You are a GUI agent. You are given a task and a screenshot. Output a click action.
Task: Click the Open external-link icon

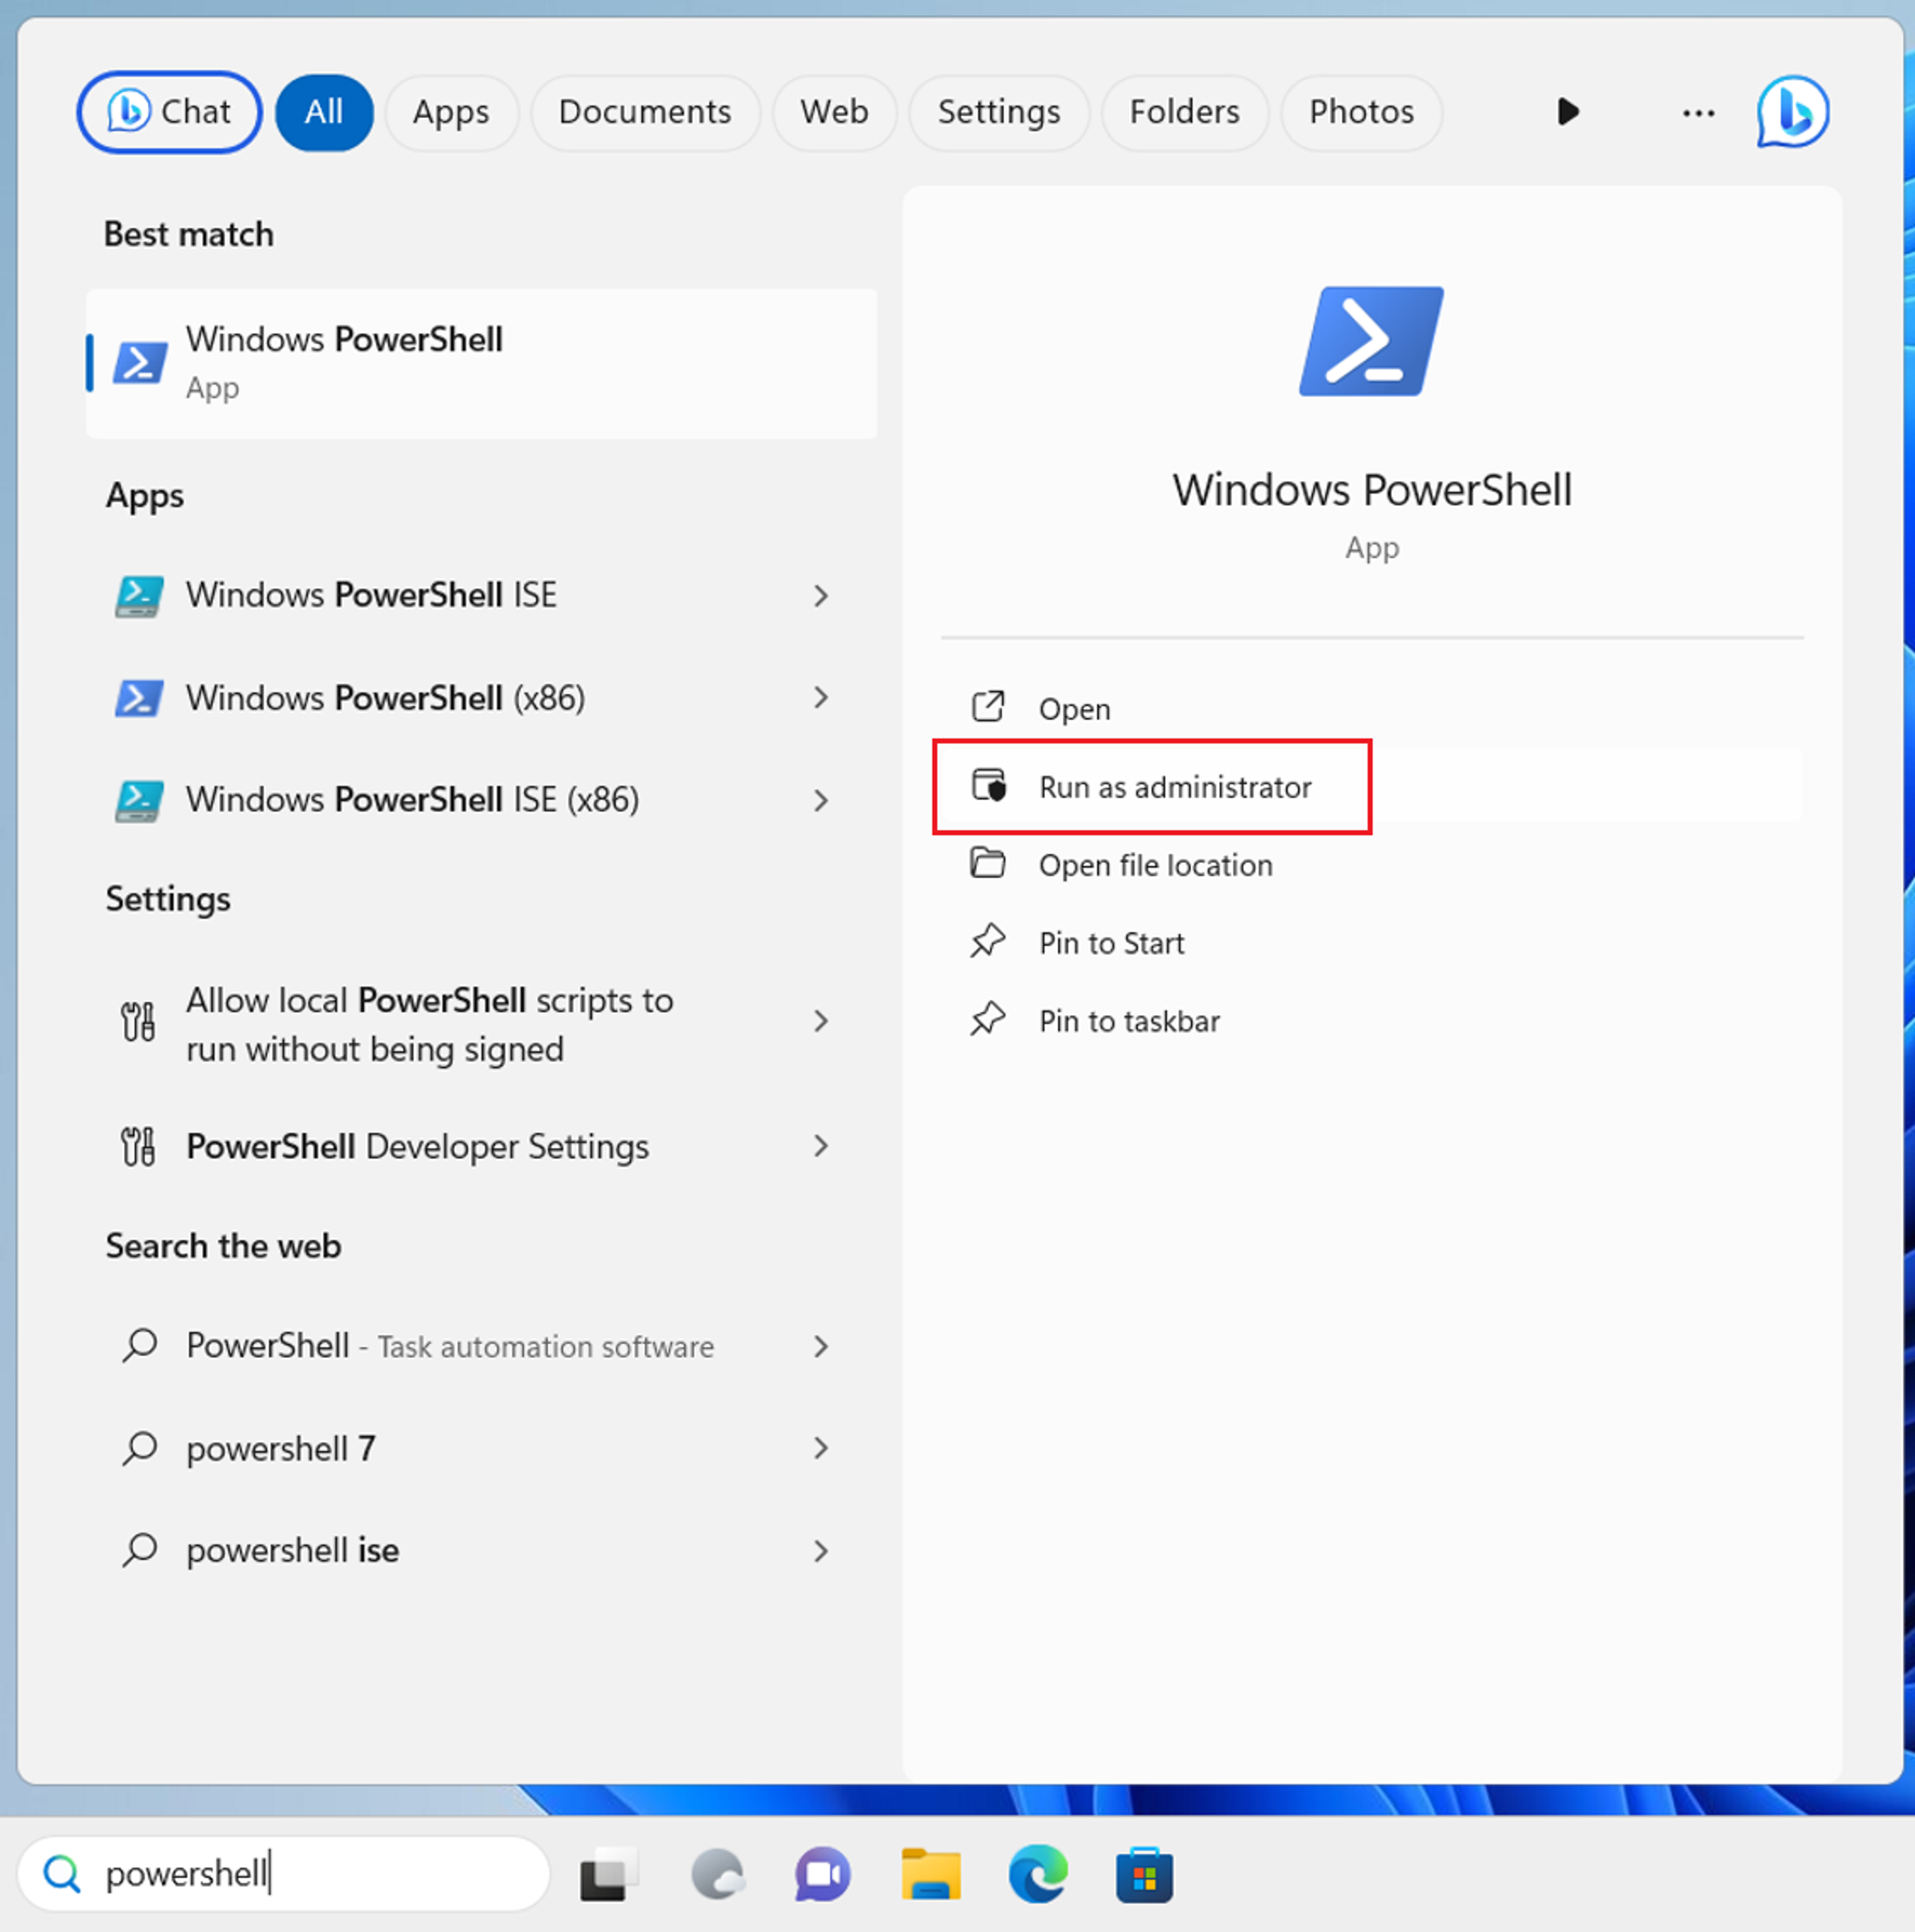(988, 707)
